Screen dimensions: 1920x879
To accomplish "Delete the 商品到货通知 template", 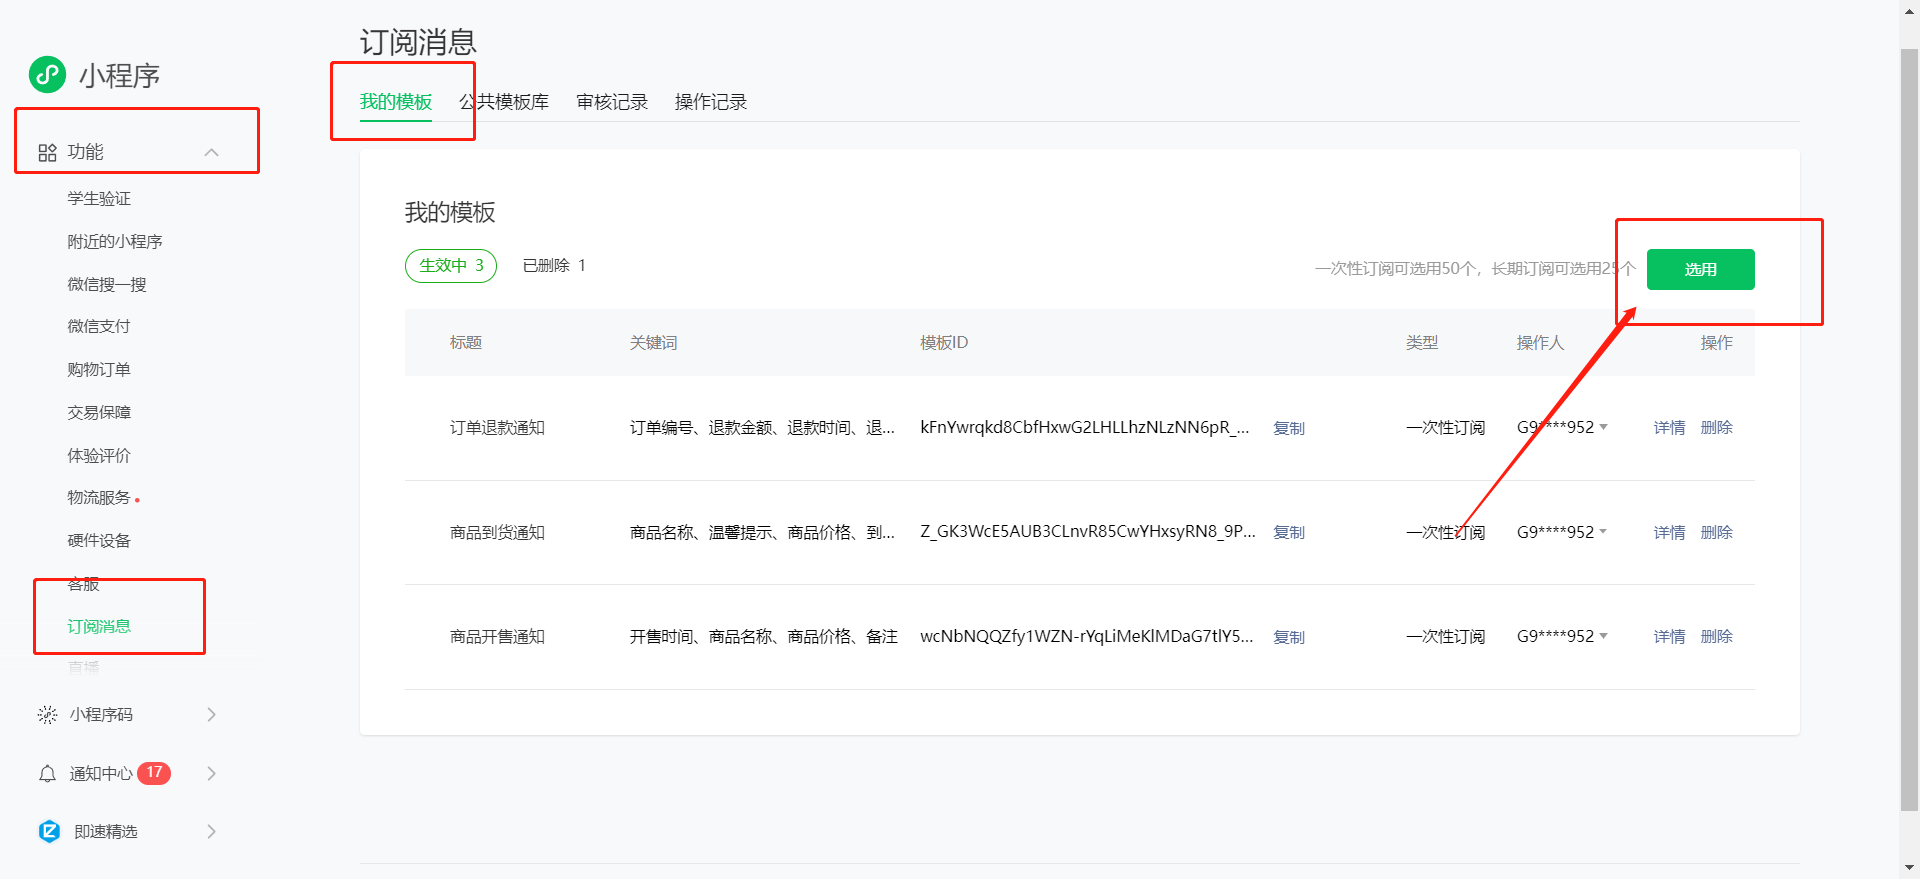I will [x=1717, y=533].
